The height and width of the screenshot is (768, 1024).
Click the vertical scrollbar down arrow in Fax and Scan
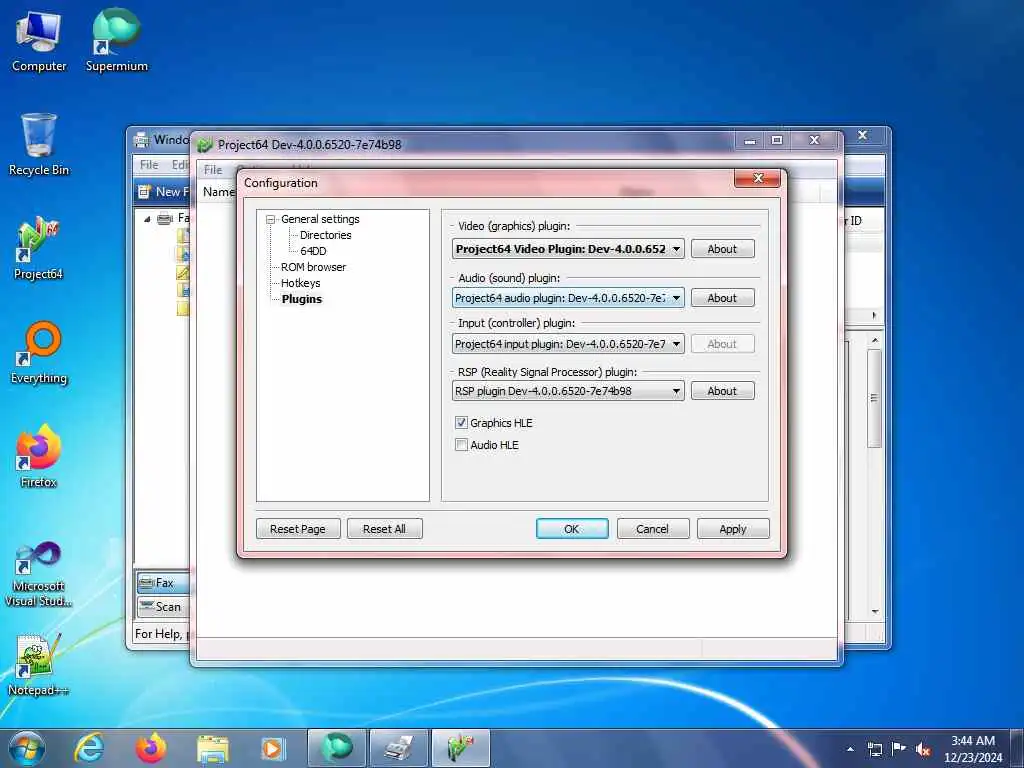(875, 612)
